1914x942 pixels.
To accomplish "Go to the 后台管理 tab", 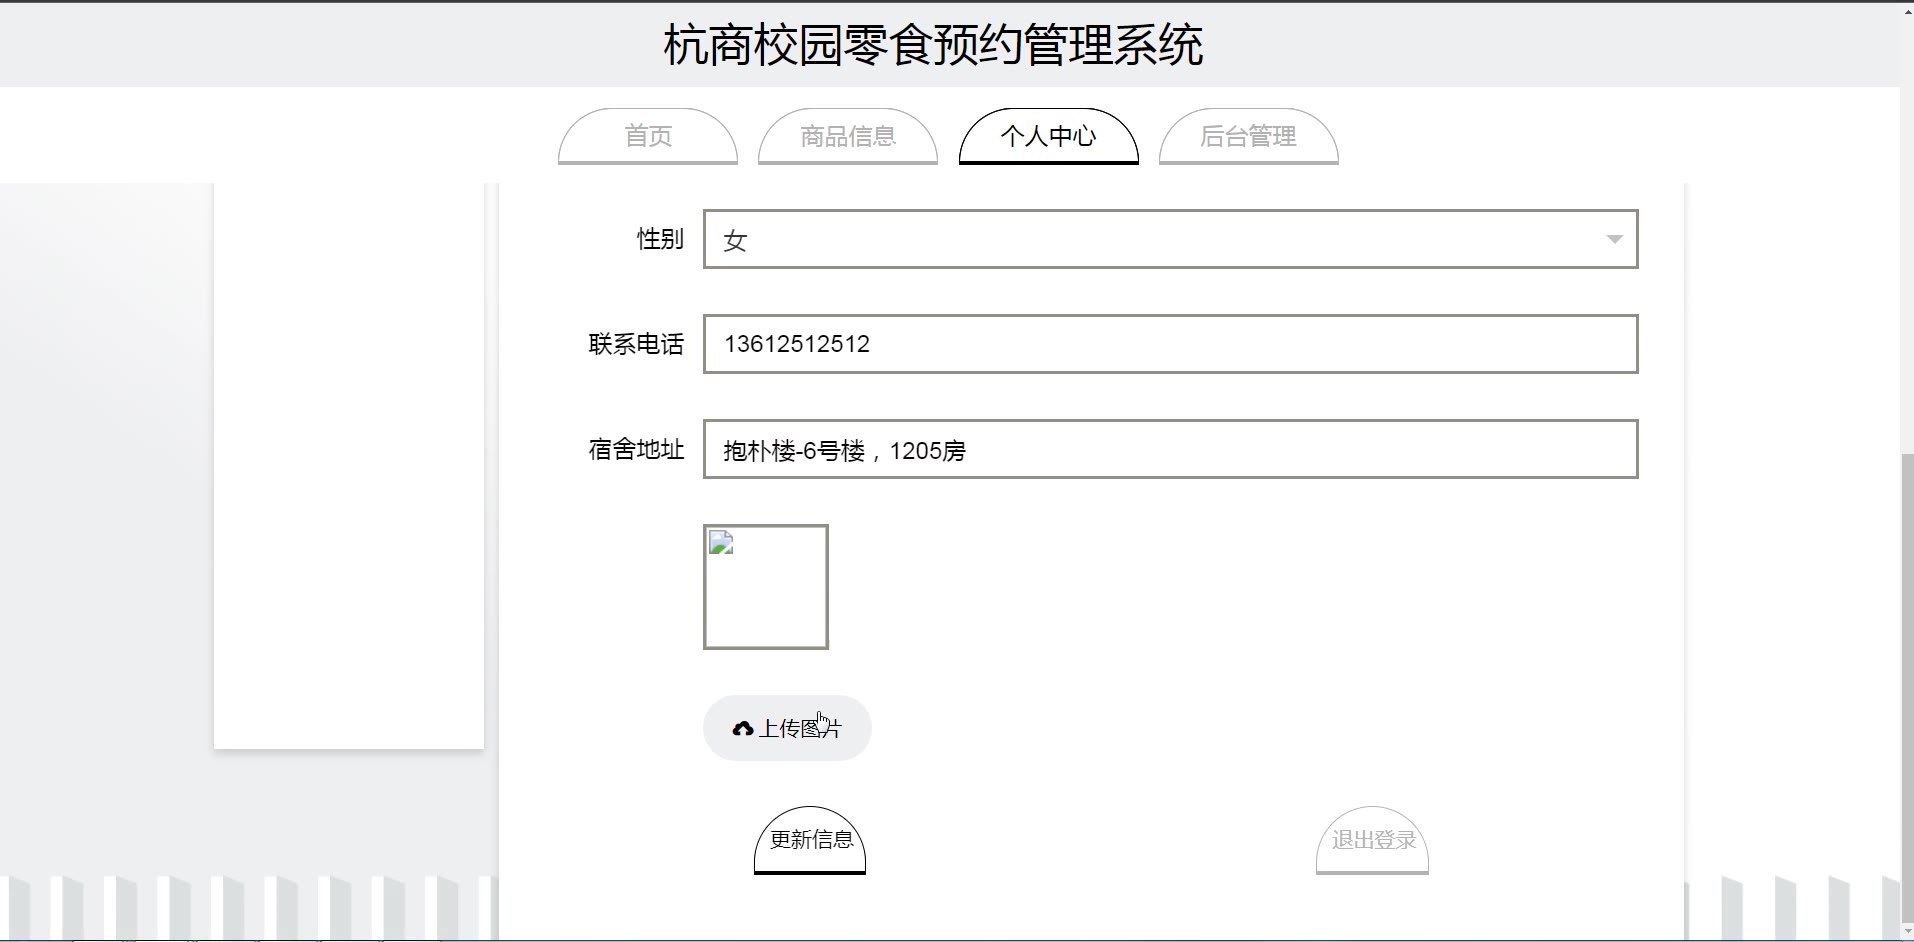I will 1248,136.
